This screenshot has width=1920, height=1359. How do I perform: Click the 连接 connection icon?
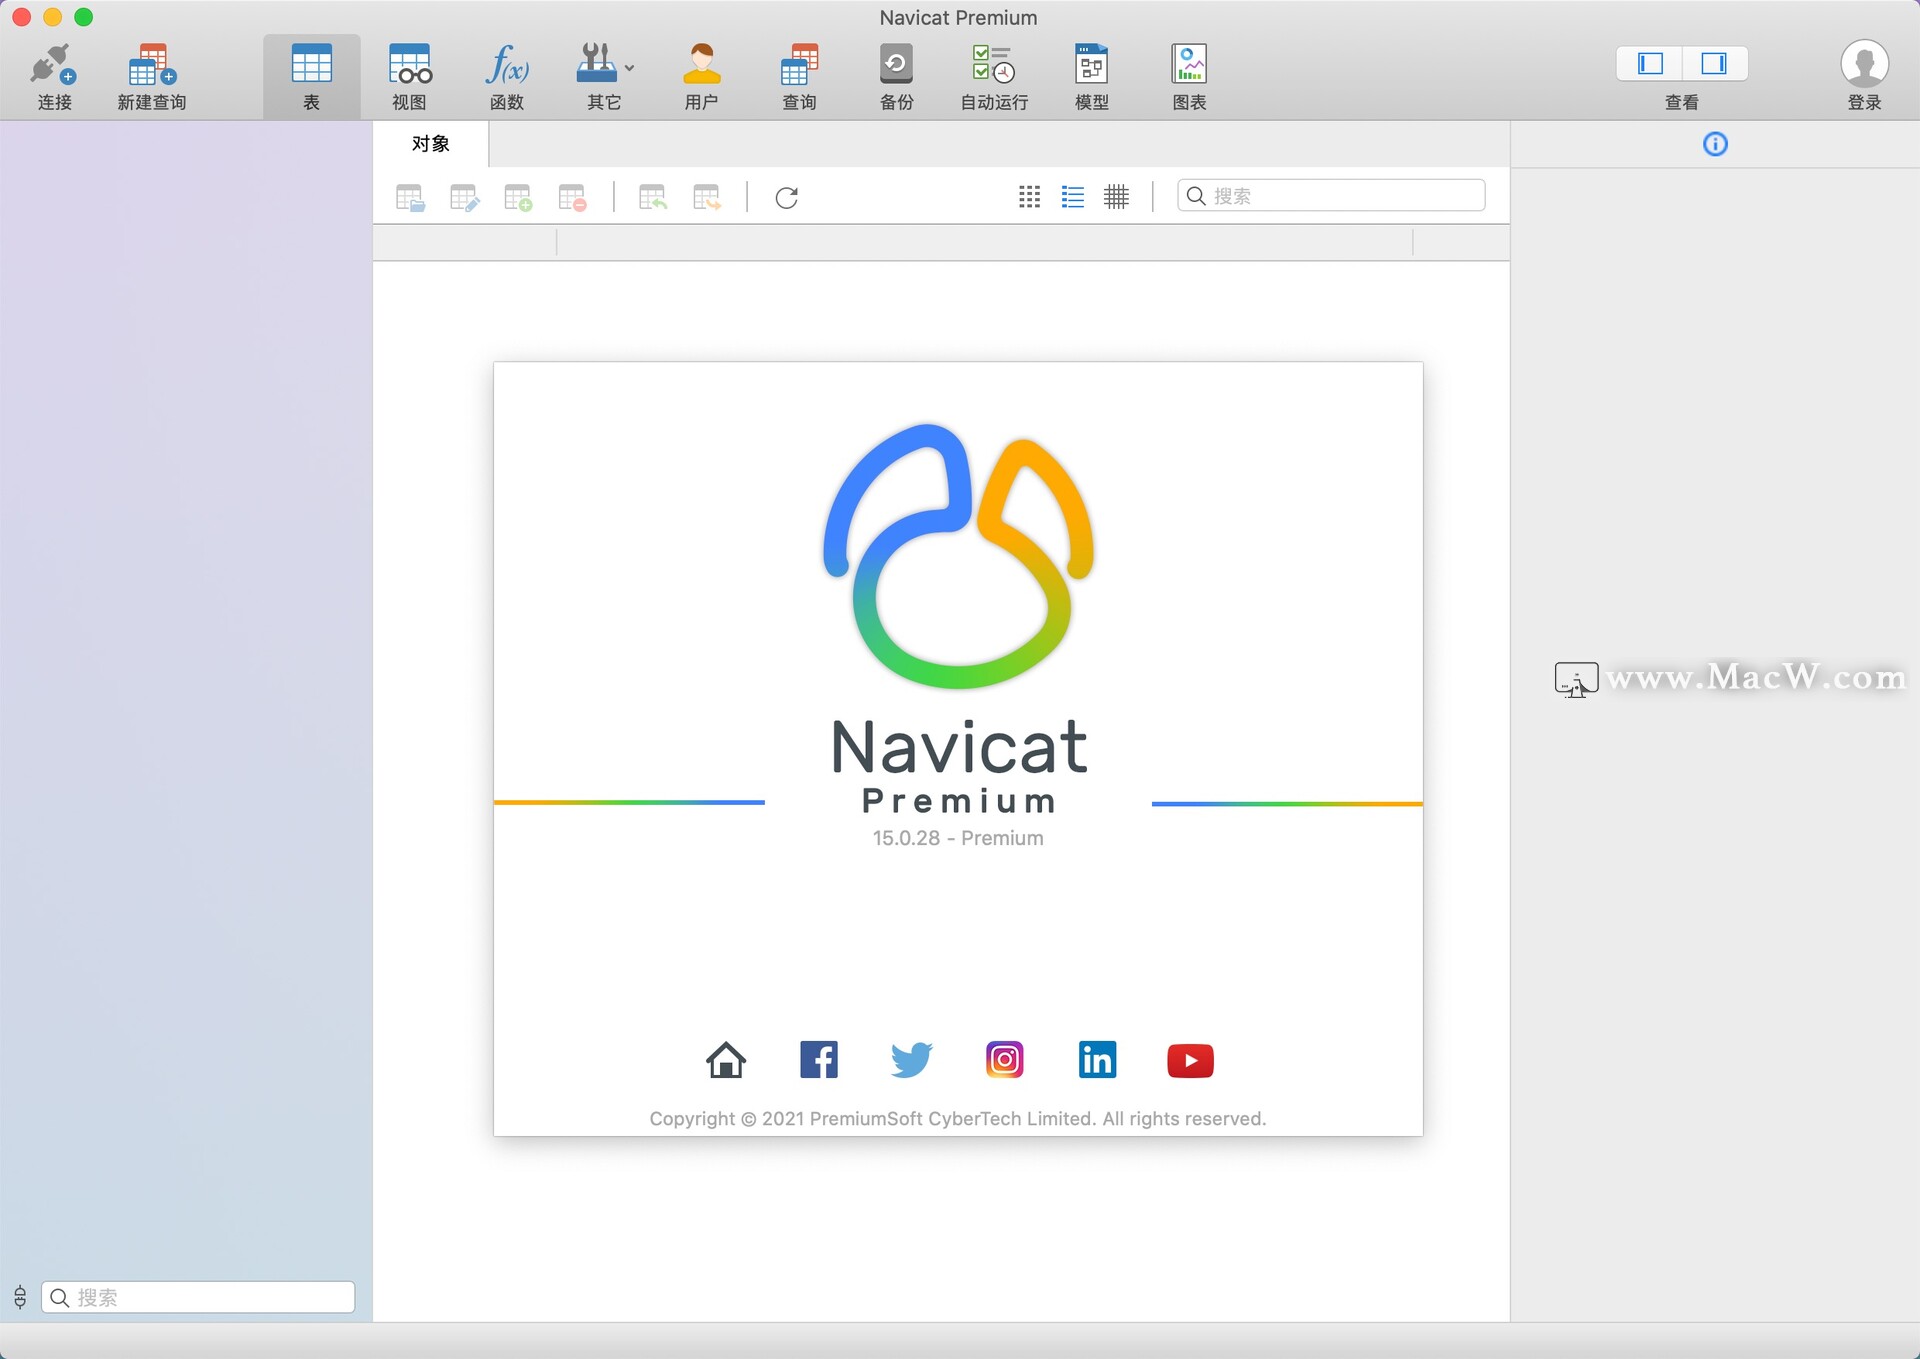[54, 65]
